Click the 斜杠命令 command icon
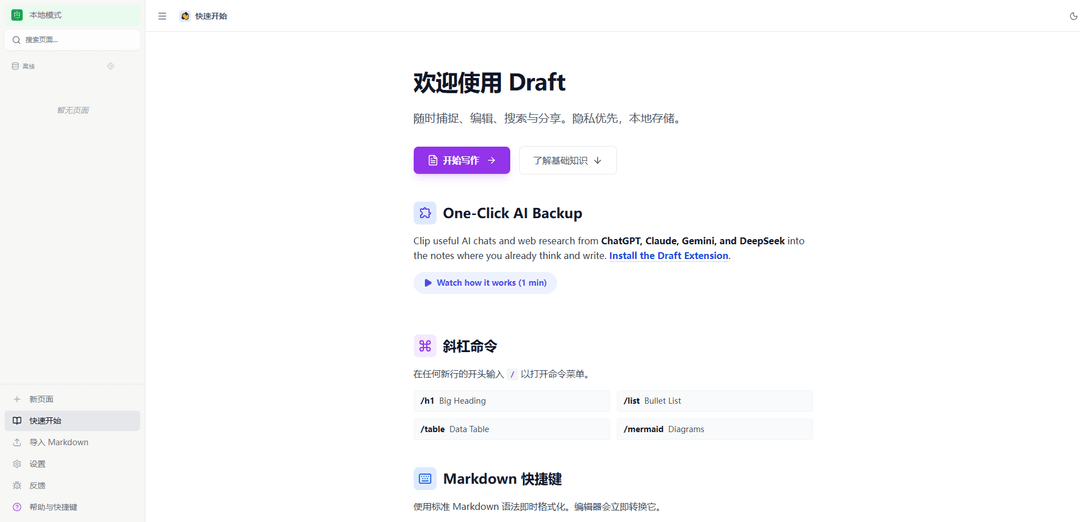Image resolution: width=1080 pixels, height=522 pixels. pyautogui.click(x=425, y=346)
